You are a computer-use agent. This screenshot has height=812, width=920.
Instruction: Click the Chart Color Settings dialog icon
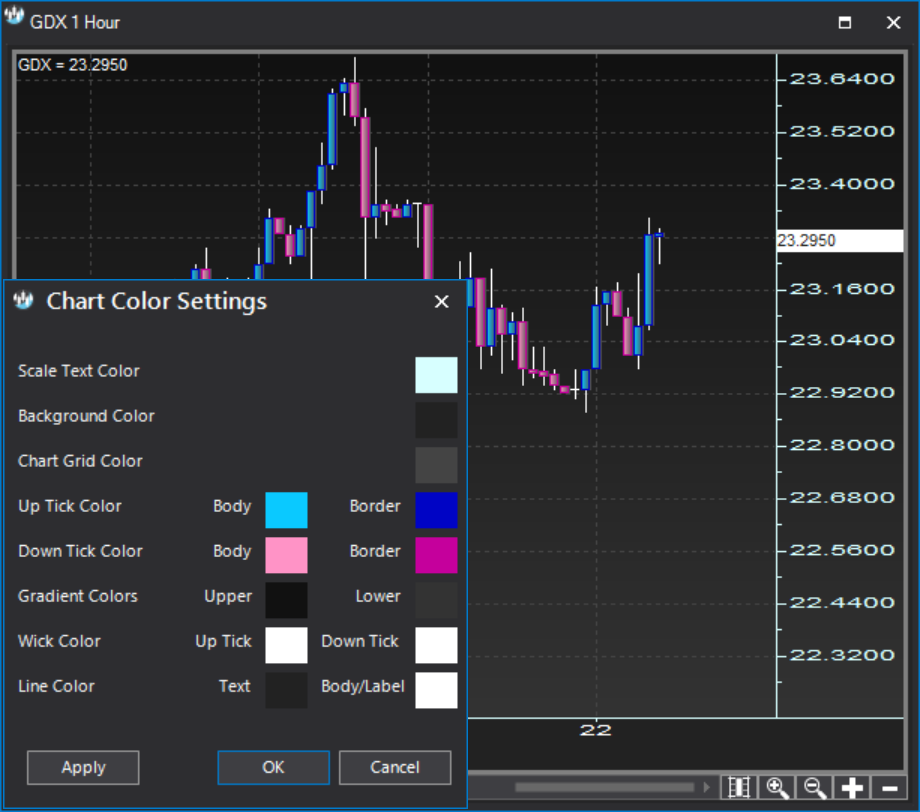[x=23, y=300]
